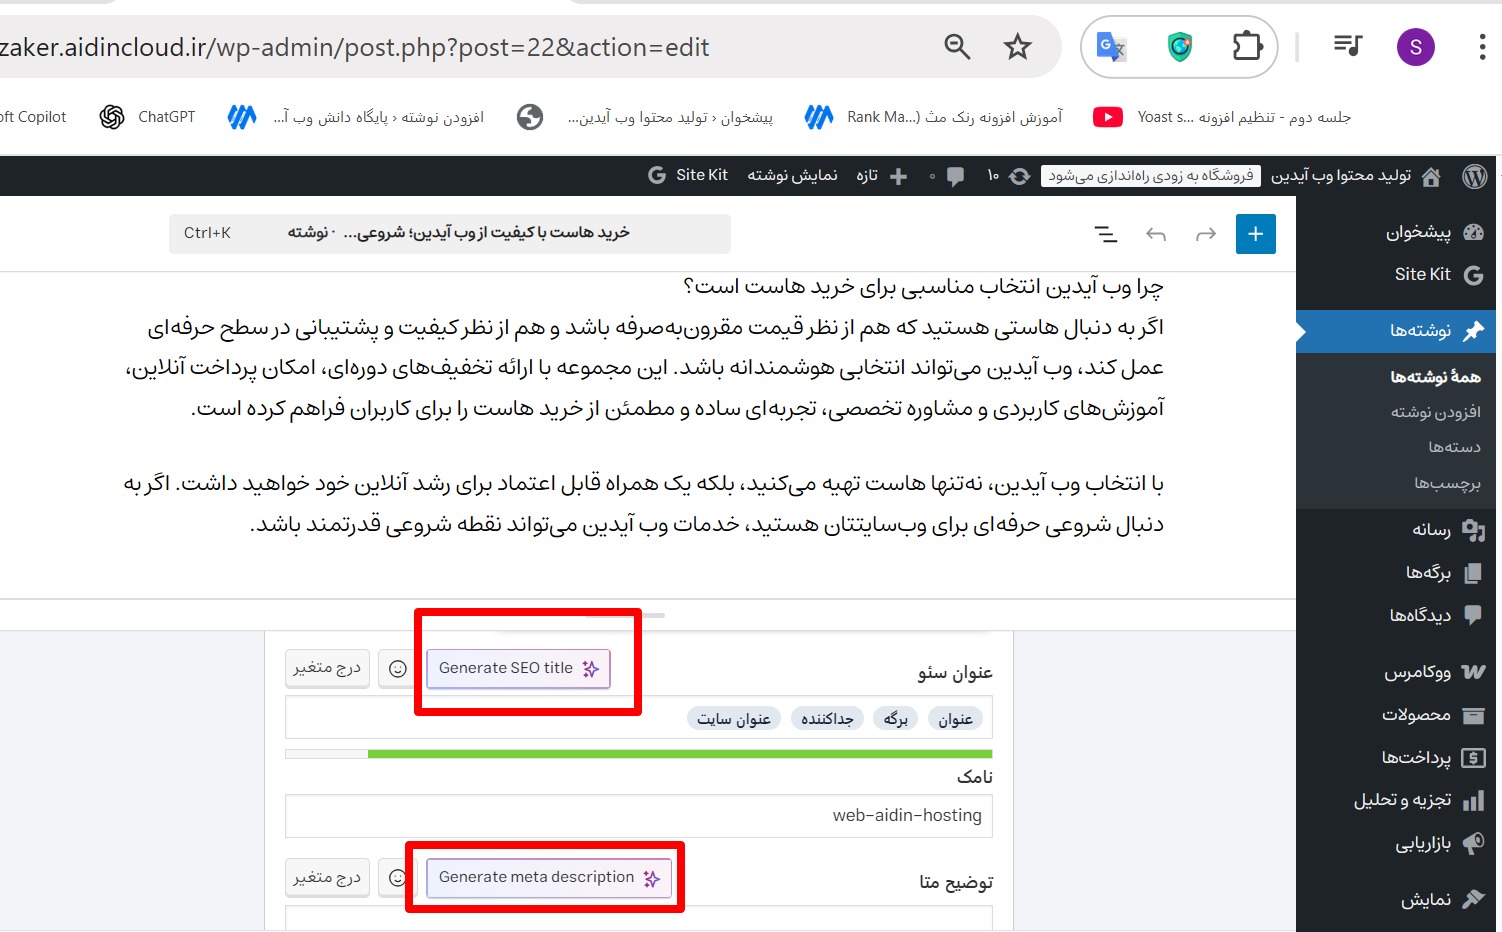Click the slug field containing web-aidin-hosting

(x=638, y=816)
